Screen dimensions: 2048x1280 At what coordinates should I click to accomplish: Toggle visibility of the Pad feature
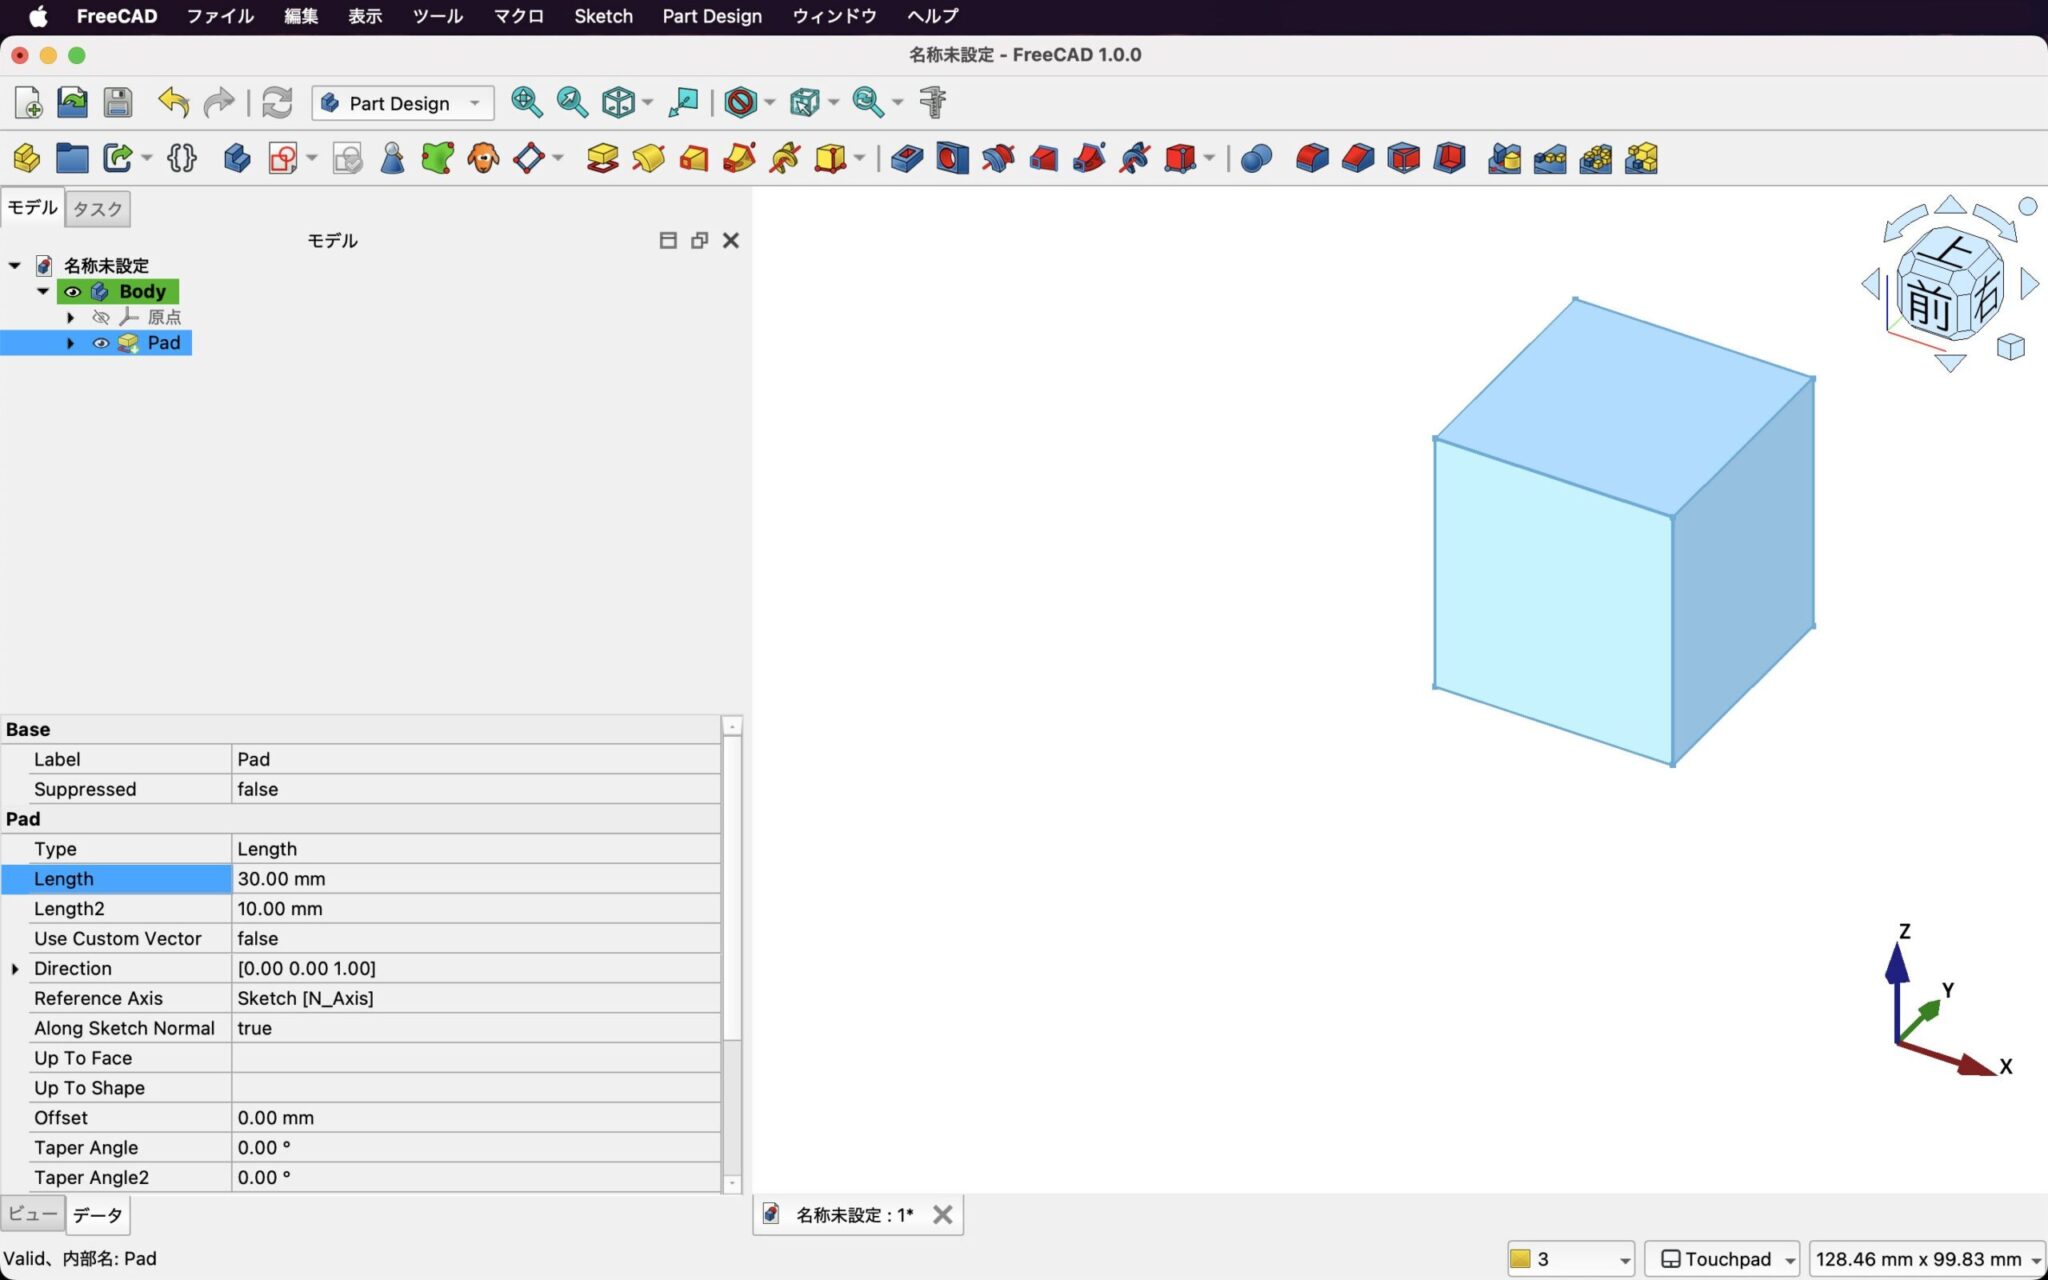(101, 342)
